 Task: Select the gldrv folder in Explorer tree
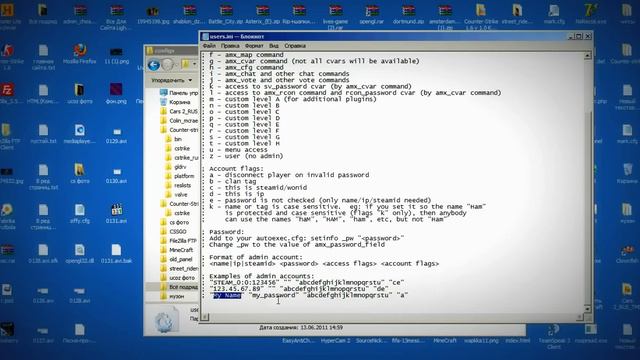tap(176, 167)
